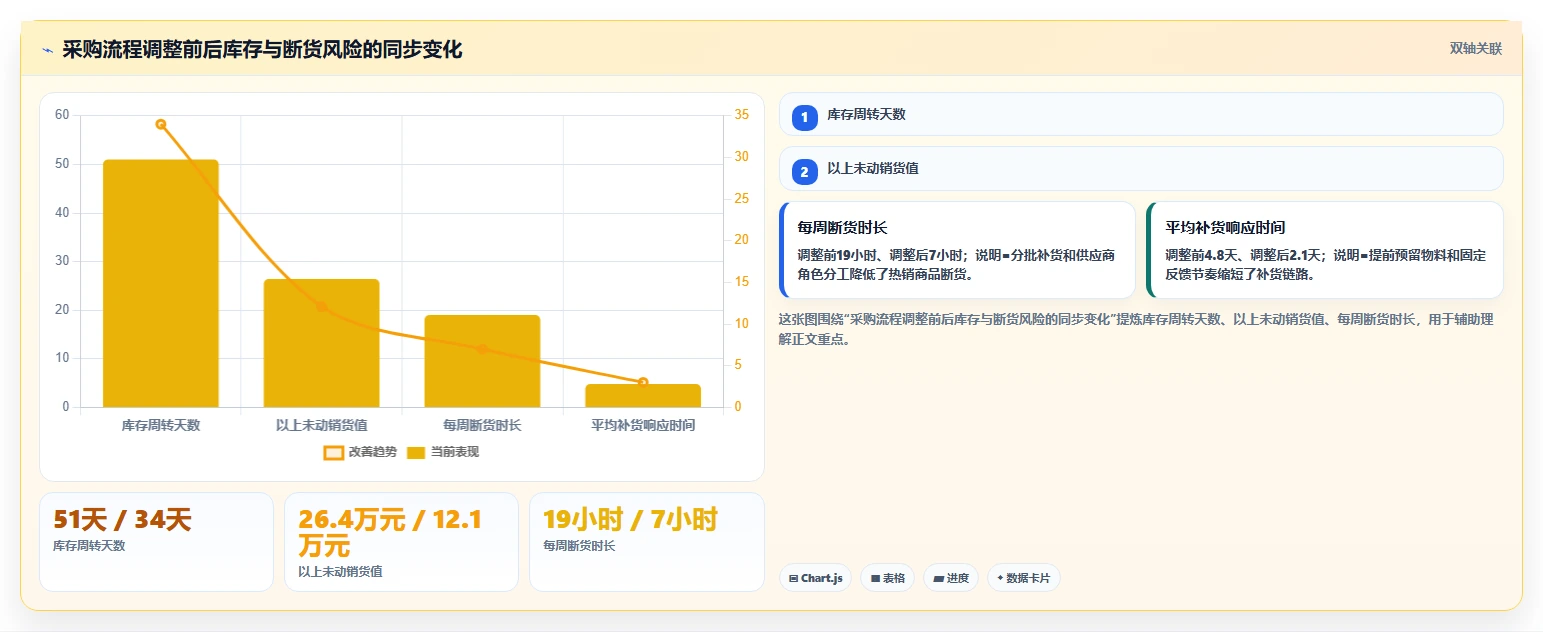Click the 以上未动销货值 bar in the chart
The height and width of the screenshot is (632, 1543).
[x=321, y=343]
